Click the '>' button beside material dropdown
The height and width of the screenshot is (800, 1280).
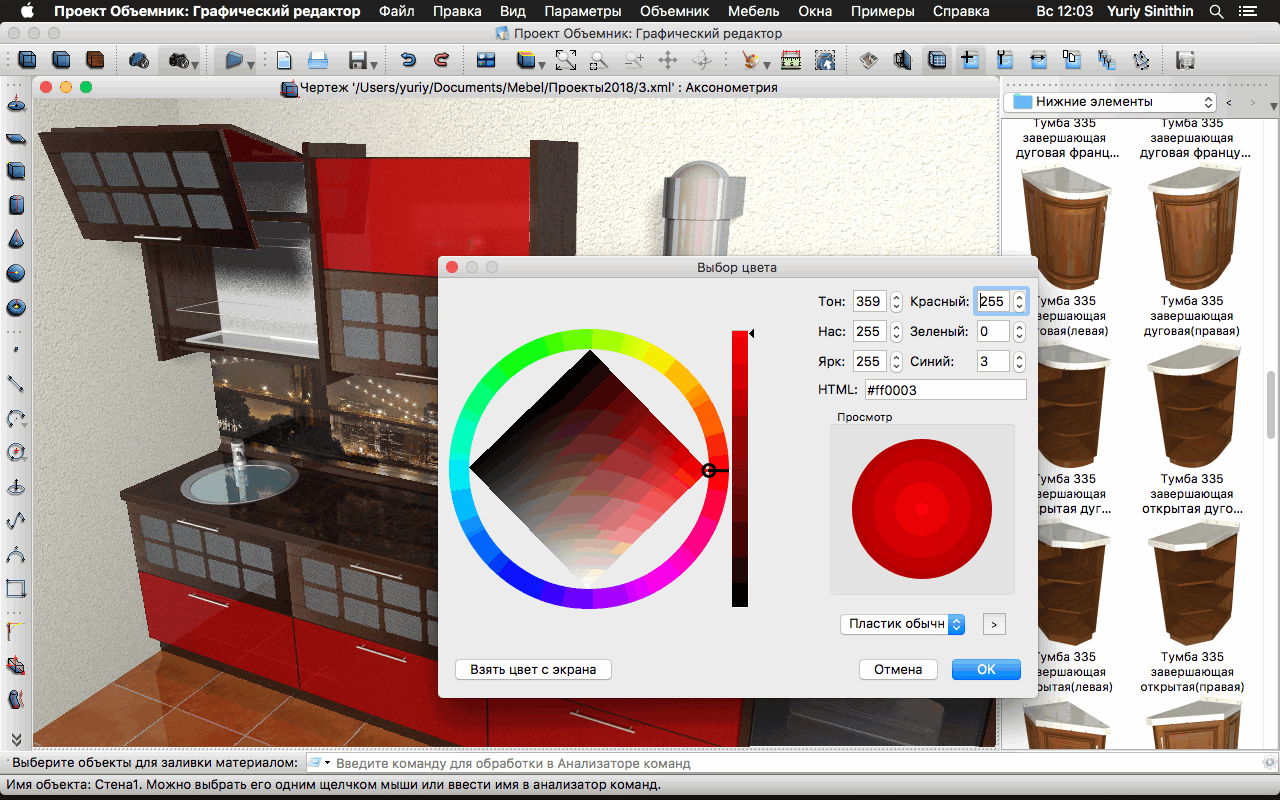993,624
